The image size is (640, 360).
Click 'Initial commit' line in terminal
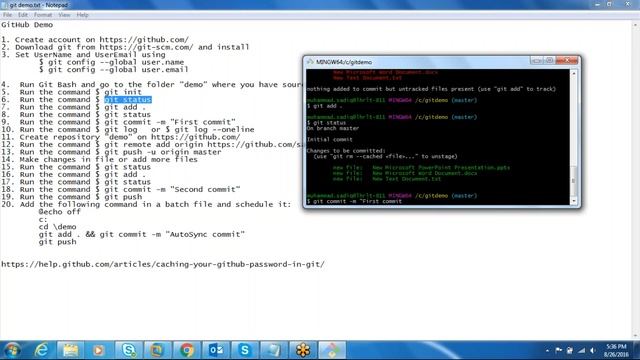329,139
